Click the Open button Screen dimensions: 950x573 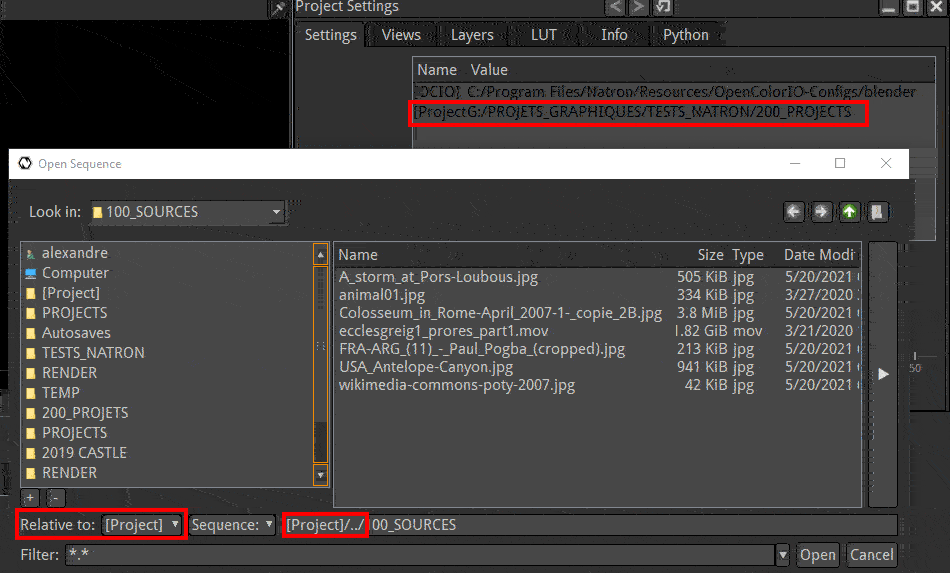(817, 555)
